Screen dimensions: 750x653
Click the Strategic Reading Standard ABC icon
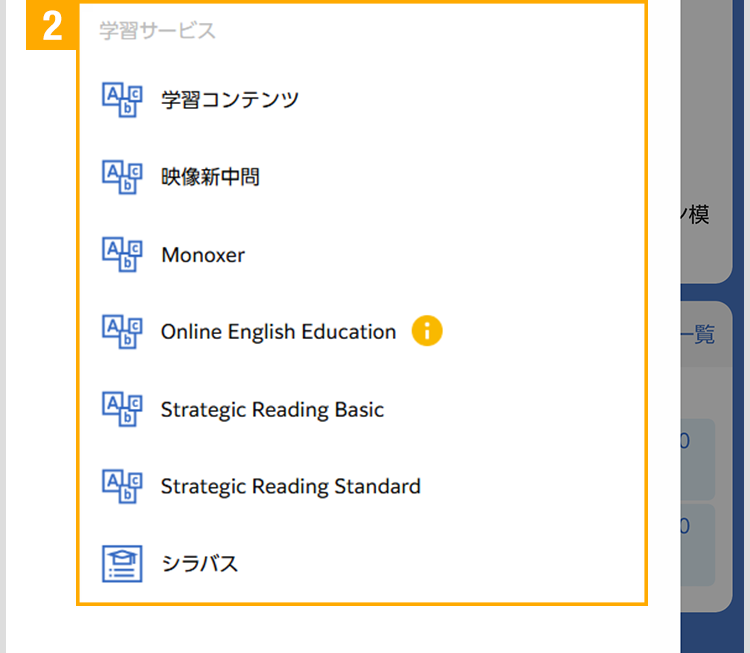click(123, 487)
